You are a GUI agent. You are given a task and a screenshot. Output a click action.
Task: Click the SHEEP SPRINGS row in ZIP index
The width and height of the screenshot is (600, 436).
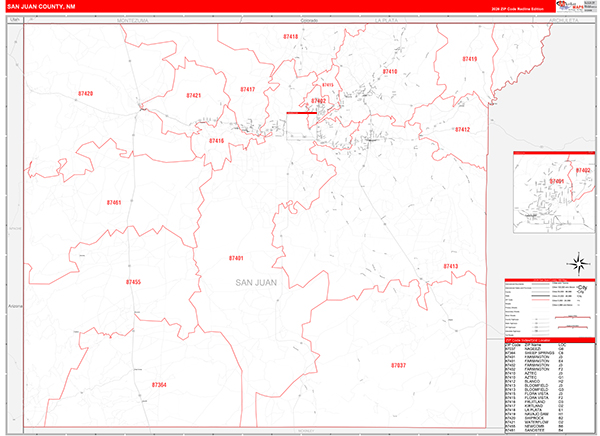coord(535,353)
